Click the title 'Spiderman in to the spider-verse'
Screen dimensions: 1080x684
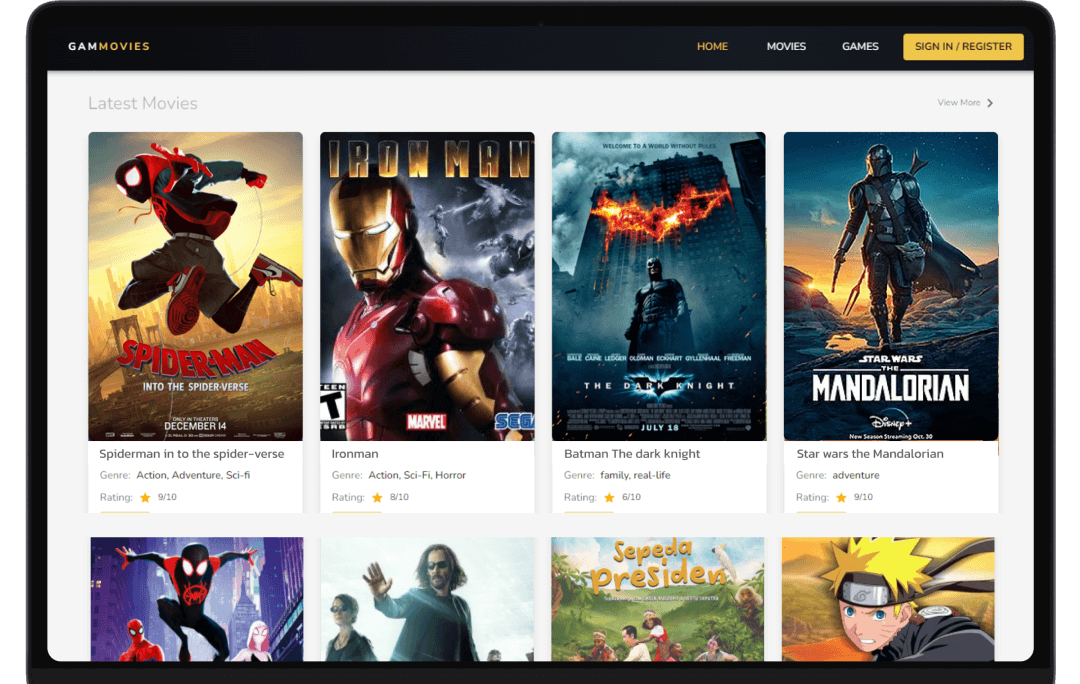[x=192, y=454]
